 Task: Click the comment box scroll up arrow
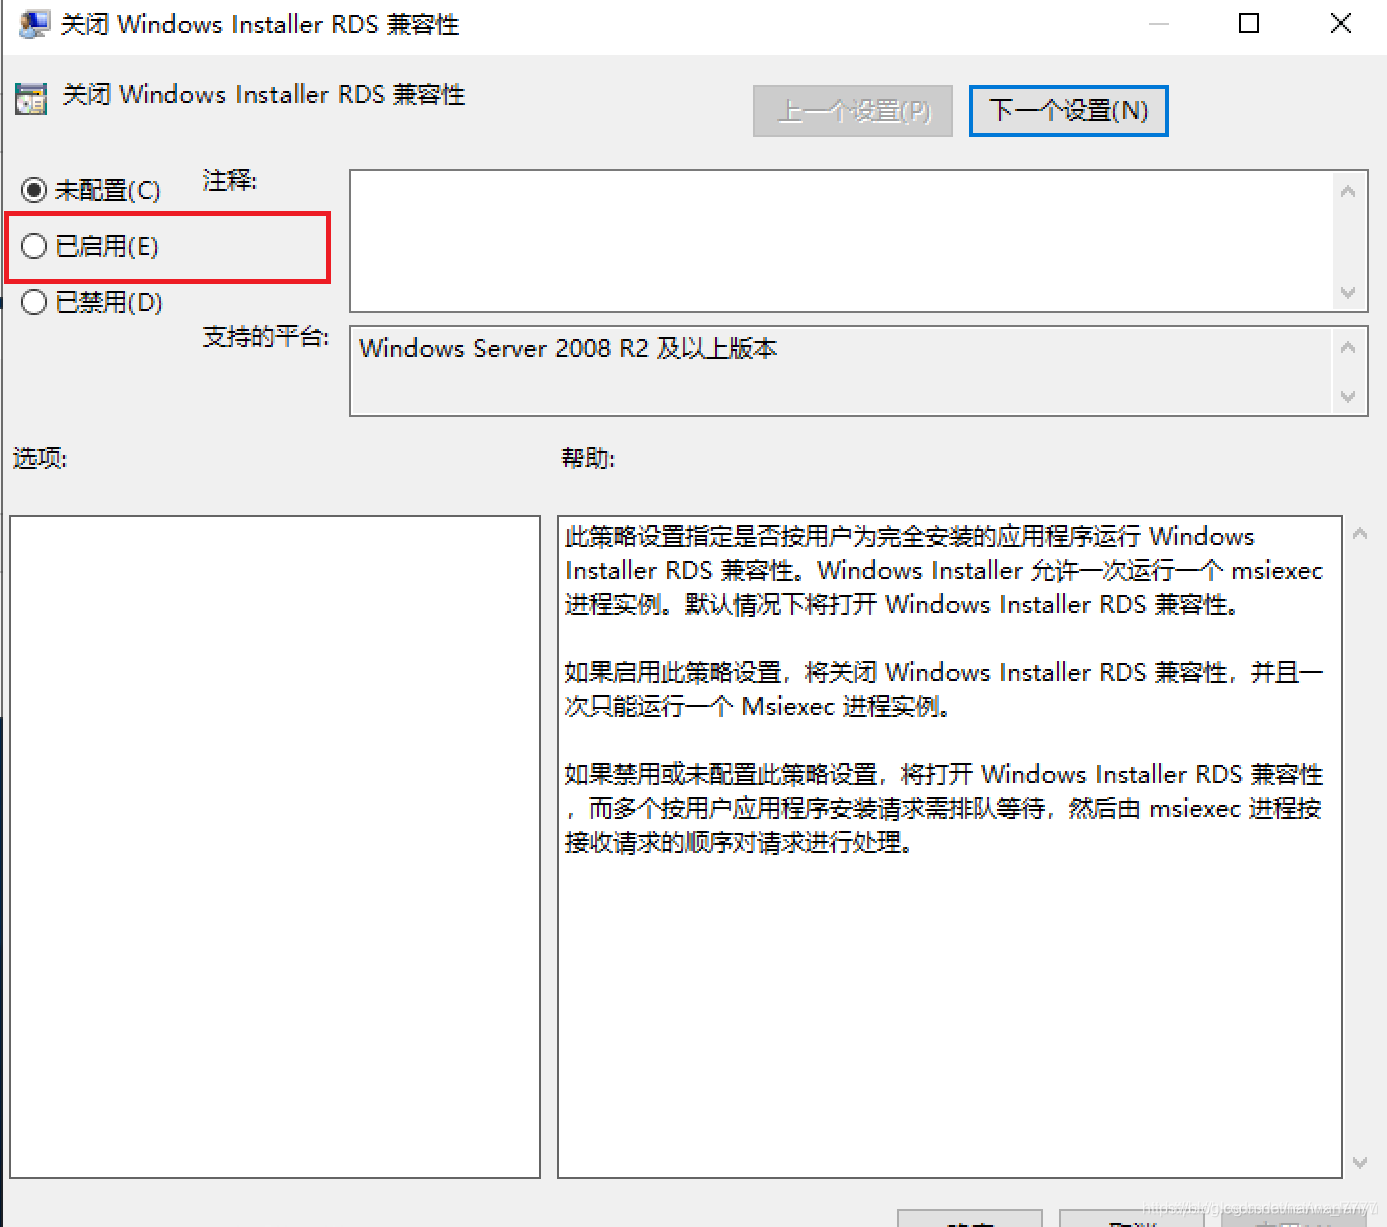pyautogui.click(x=1348, y=190)
